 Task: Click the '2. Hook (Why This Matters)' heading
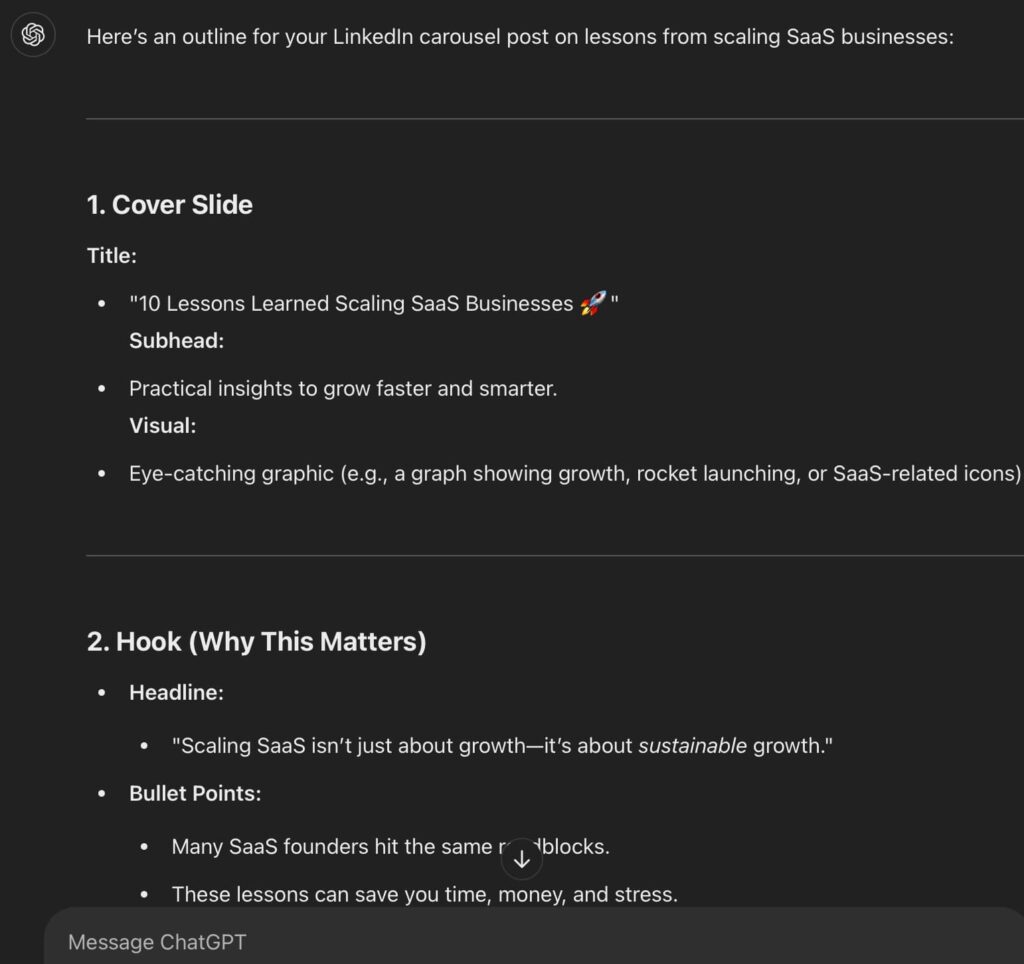click(x=257, y=641)
